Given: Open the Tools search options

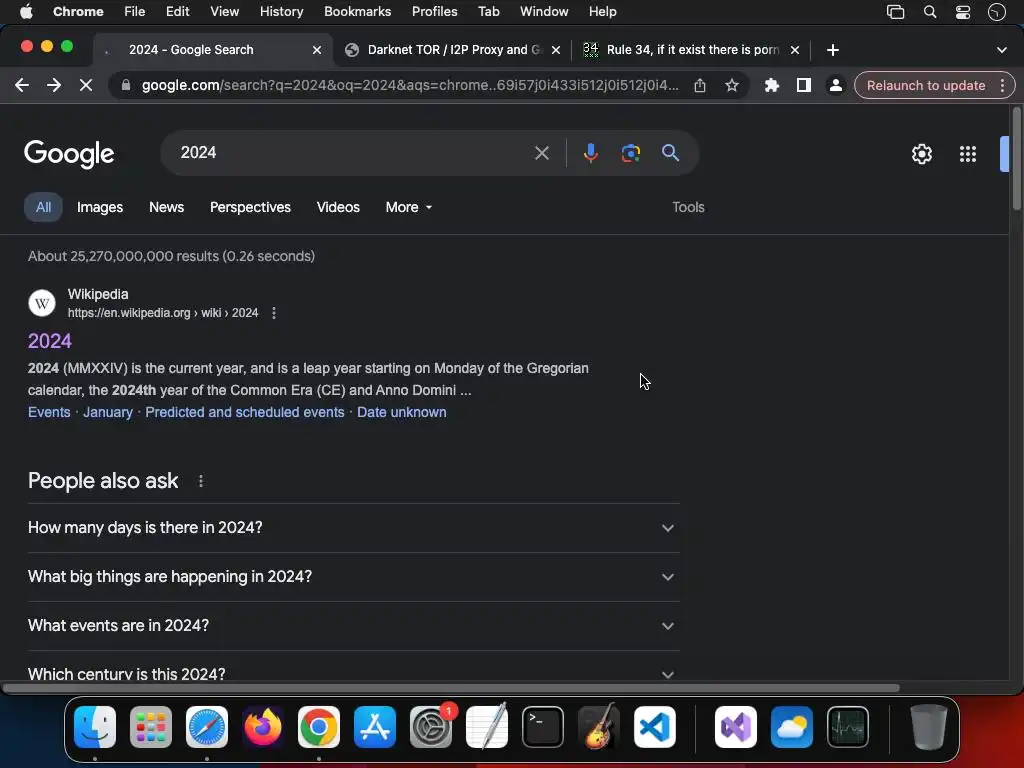Looking at the screenshot, I should (x=688, y=207).
